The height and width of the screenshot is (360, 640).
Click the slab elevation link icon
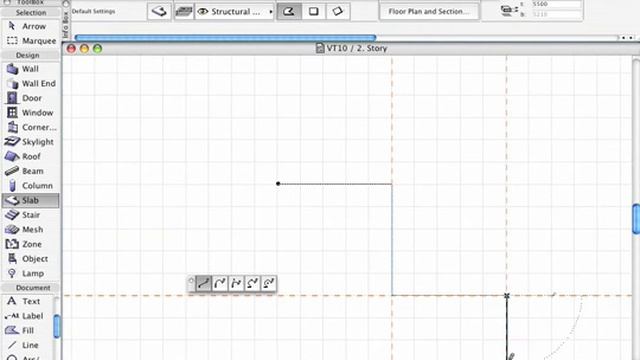click(509, 10)
